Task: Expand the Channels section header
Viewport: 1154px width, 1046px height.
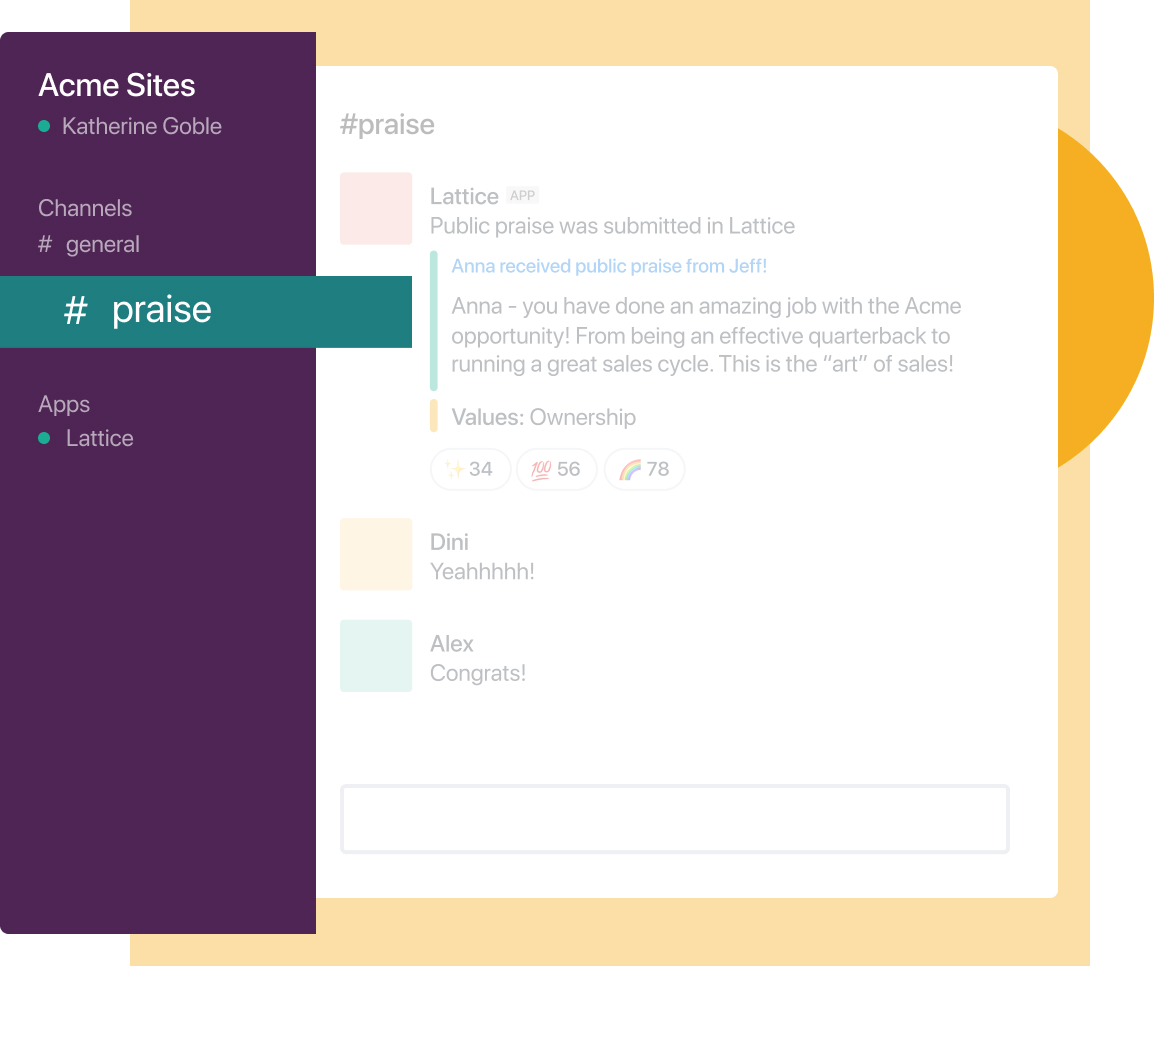Action: [x=85, y=208]
